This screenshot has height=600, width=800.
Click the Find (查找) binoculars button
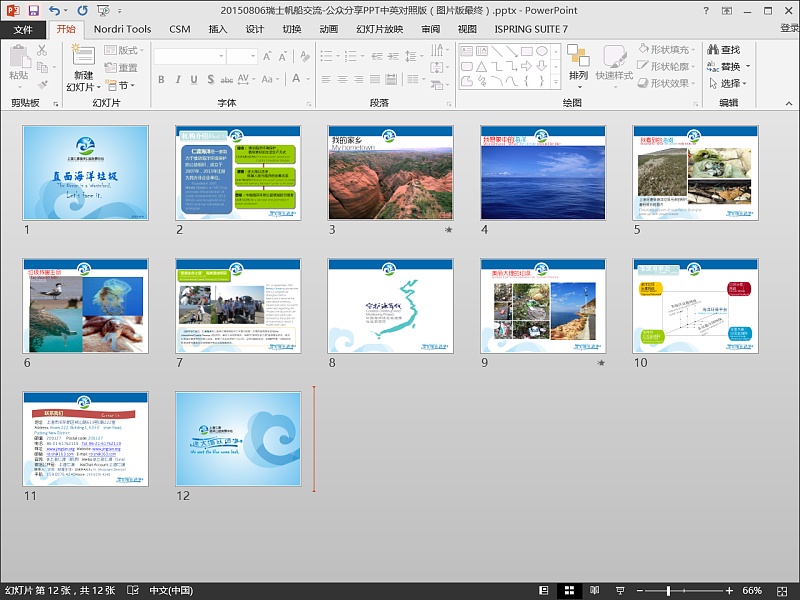click(x=723, y=49)
